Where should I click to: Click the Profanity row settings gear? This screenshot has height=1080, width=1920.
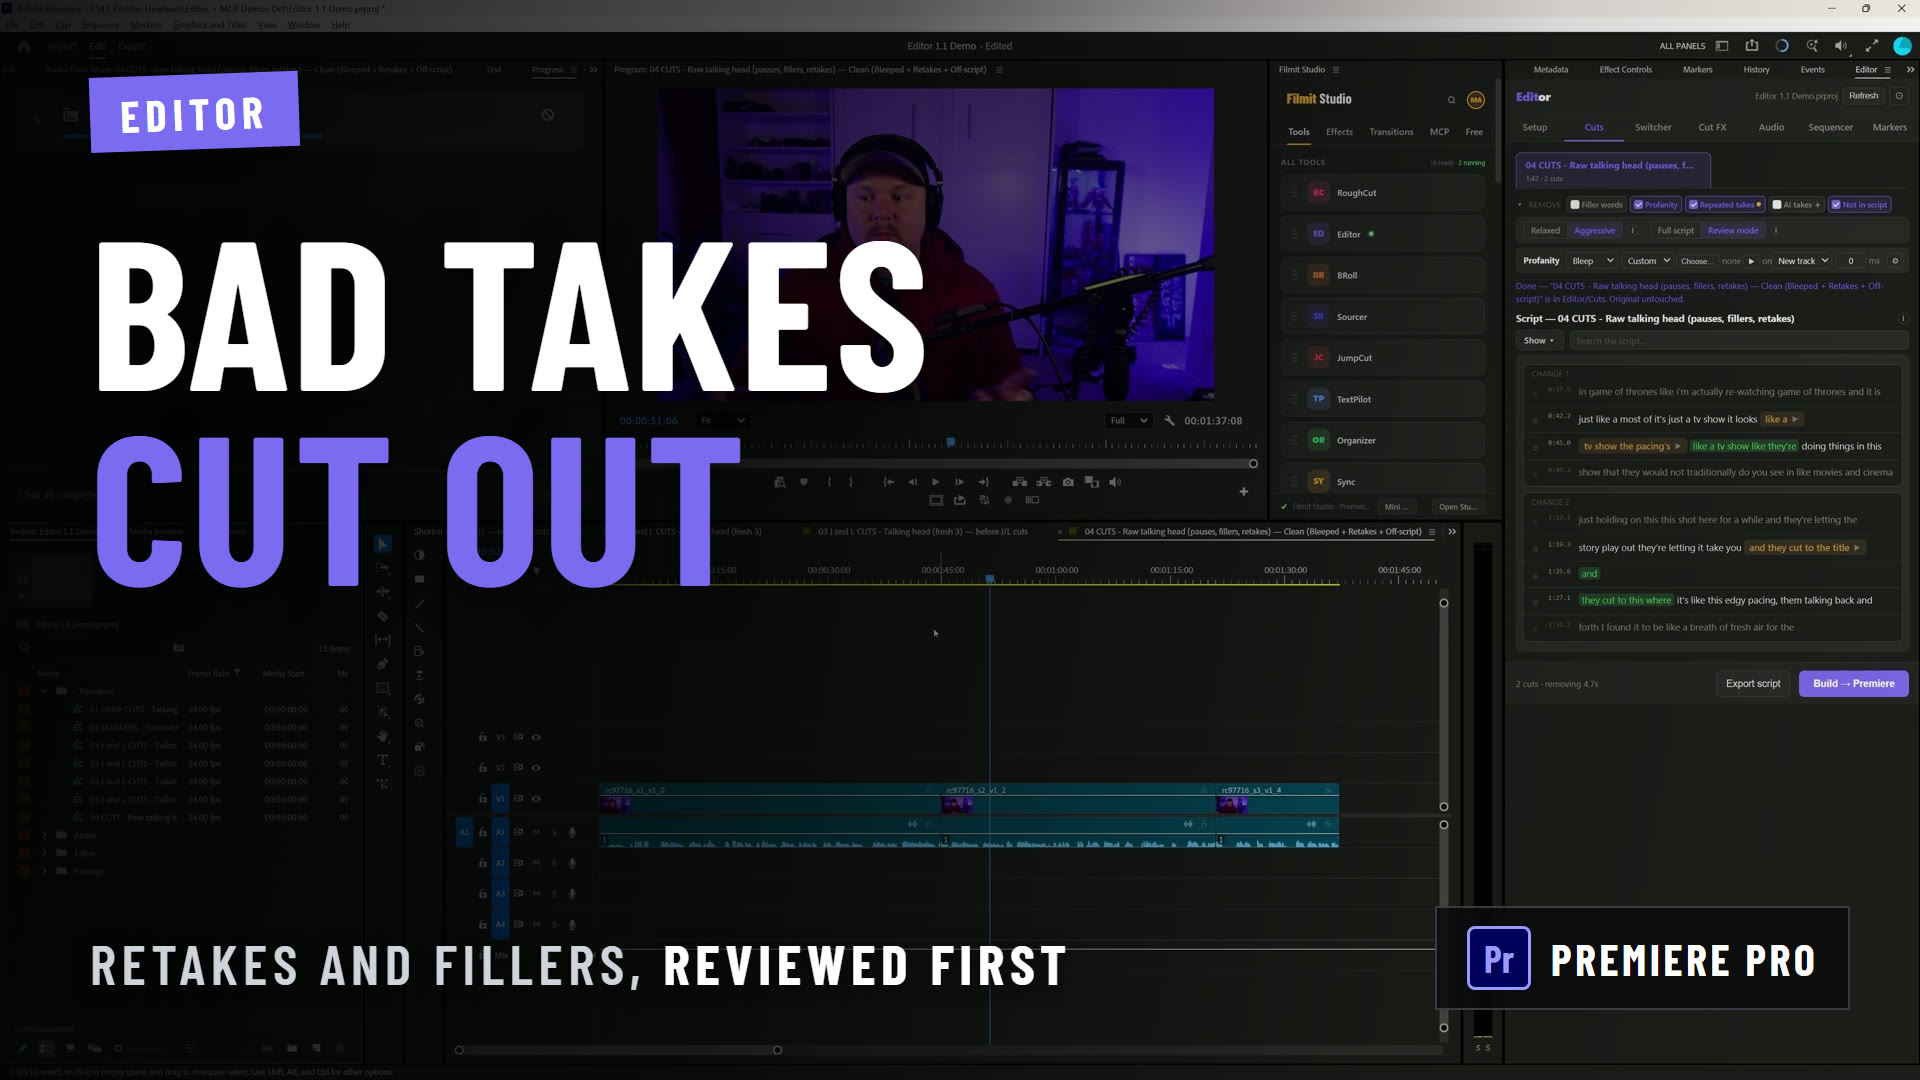click(x=1895, y=261)
